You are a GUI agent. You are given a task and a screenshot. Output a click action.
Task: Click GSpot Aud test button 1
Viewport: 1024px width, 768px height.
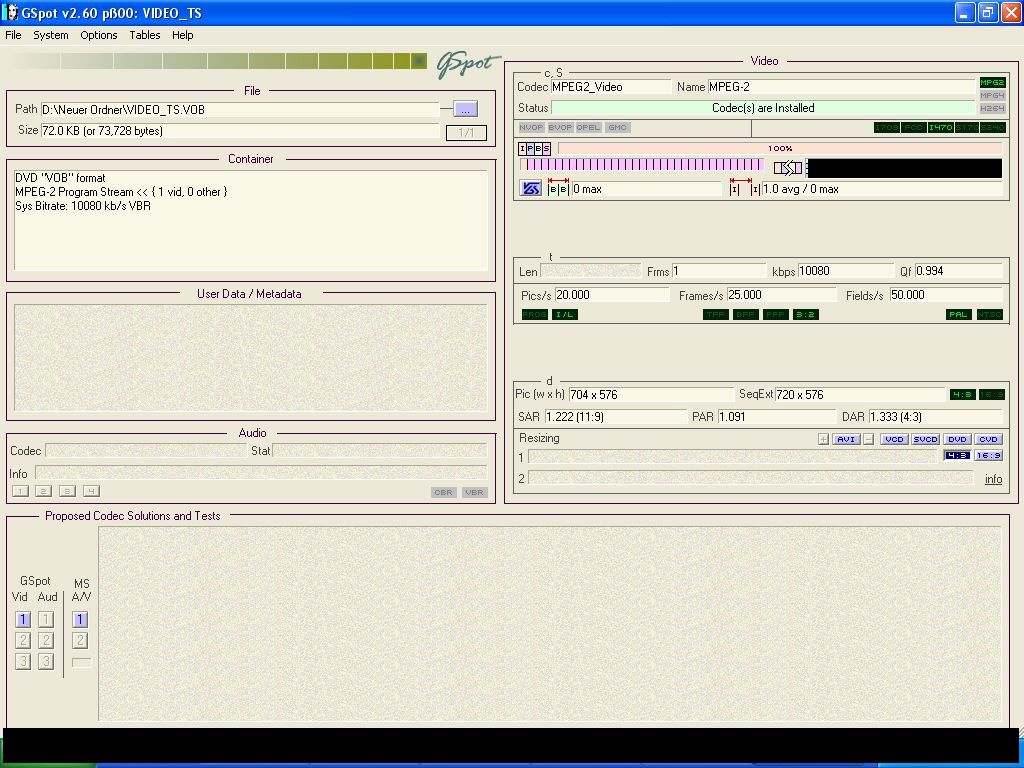tap(46, 619)
